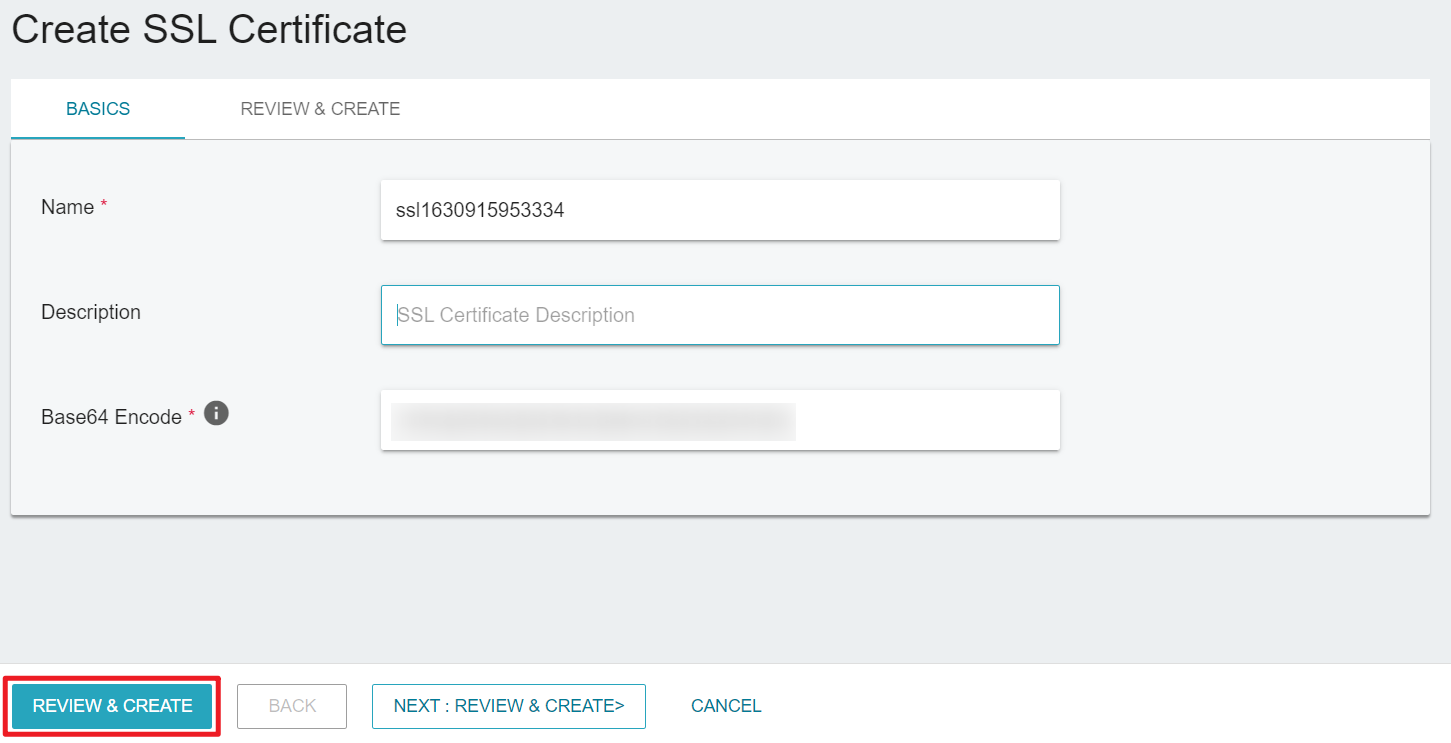
Task: Click inside the Base64 Encode input box
Action: (720, 420)
